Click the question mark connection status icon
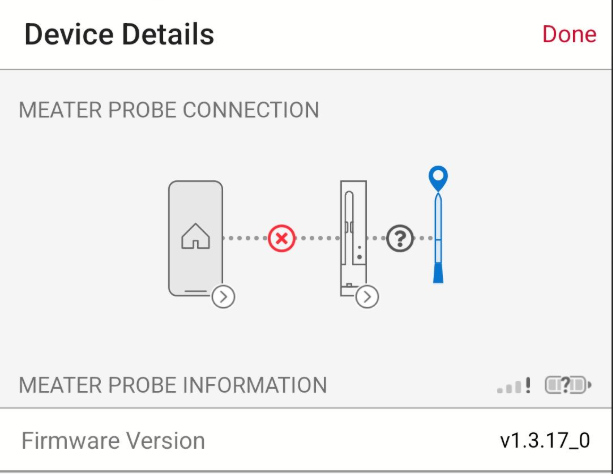 [400, 238]
